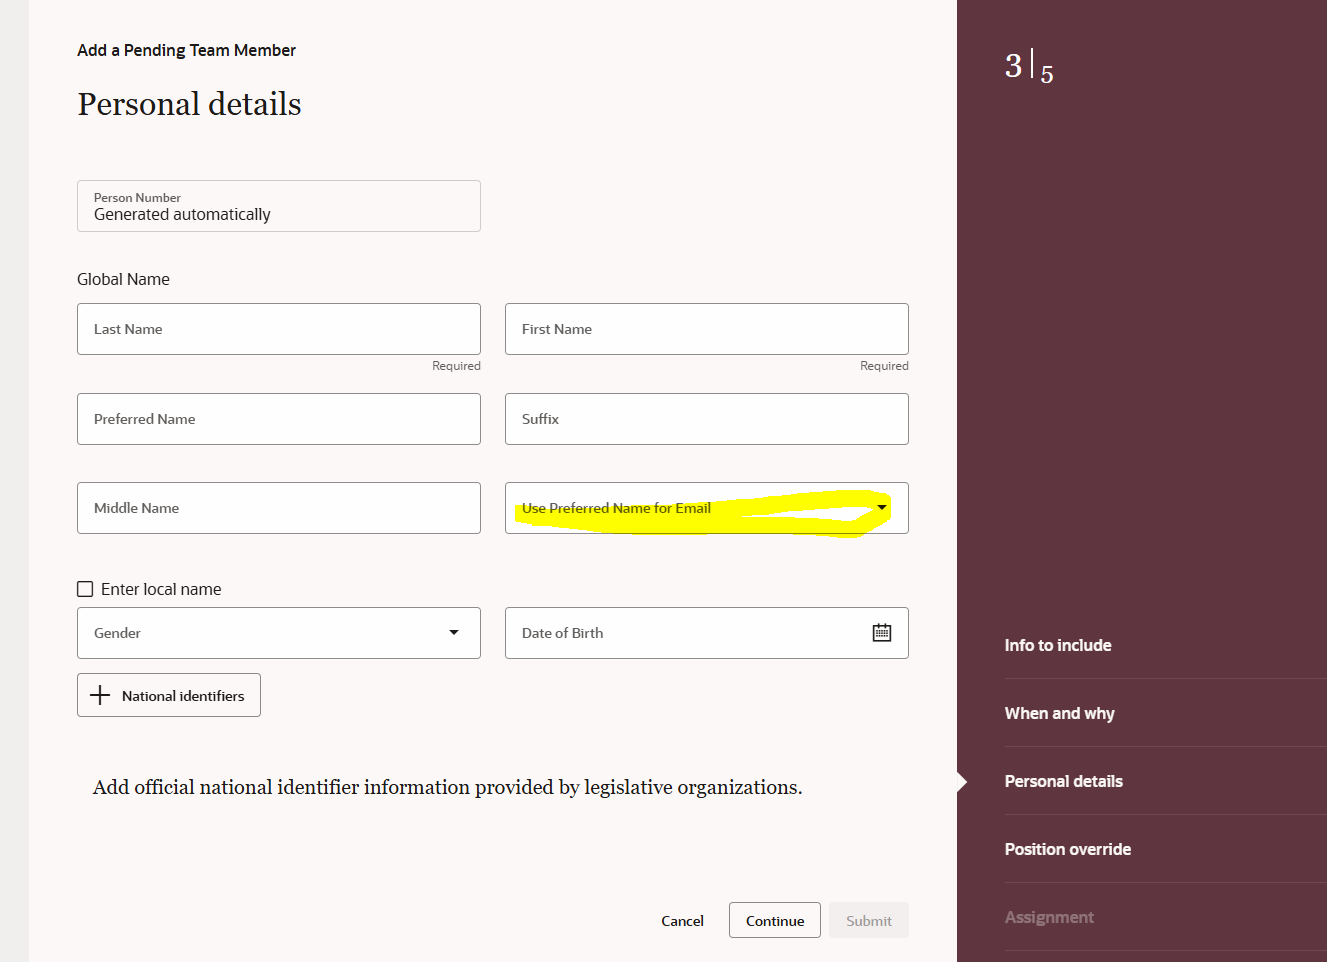
Task: Click Add a Pending Team Member title
Action: [186, 50]
